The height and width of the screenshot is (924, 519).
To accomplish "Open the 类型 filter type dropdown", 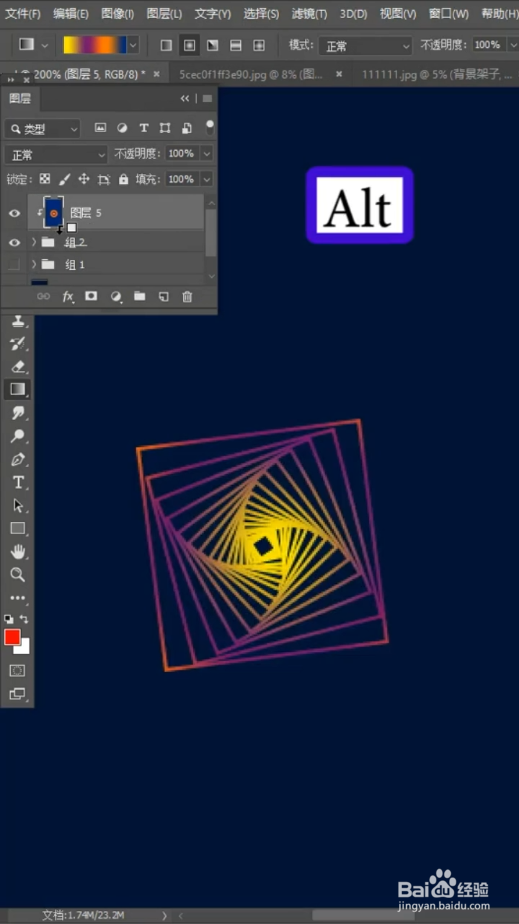I will [42, 128].
